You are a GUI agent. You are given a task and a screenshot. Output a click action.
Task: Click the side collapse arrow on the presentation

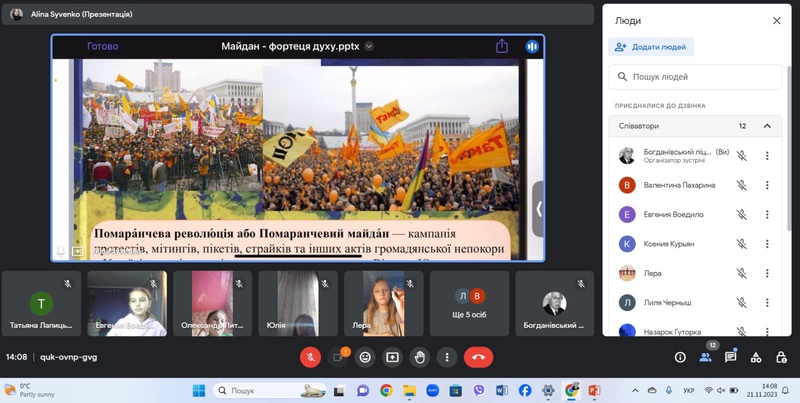pyautogui.click(x=538, y=209)
